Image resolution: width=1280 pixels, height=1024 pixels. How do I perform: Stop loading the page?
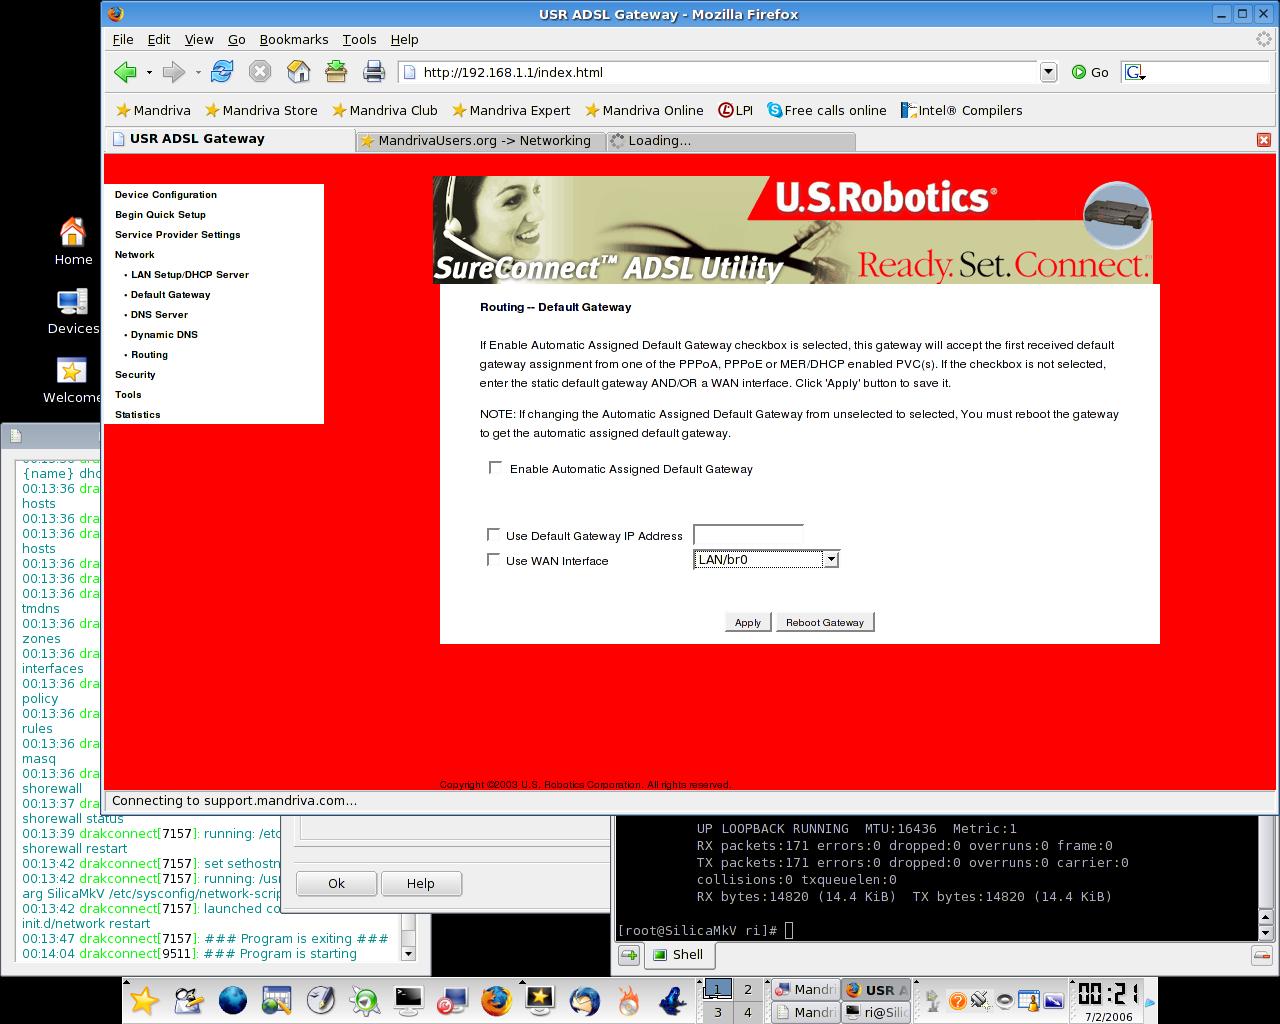tap(260, 71)
